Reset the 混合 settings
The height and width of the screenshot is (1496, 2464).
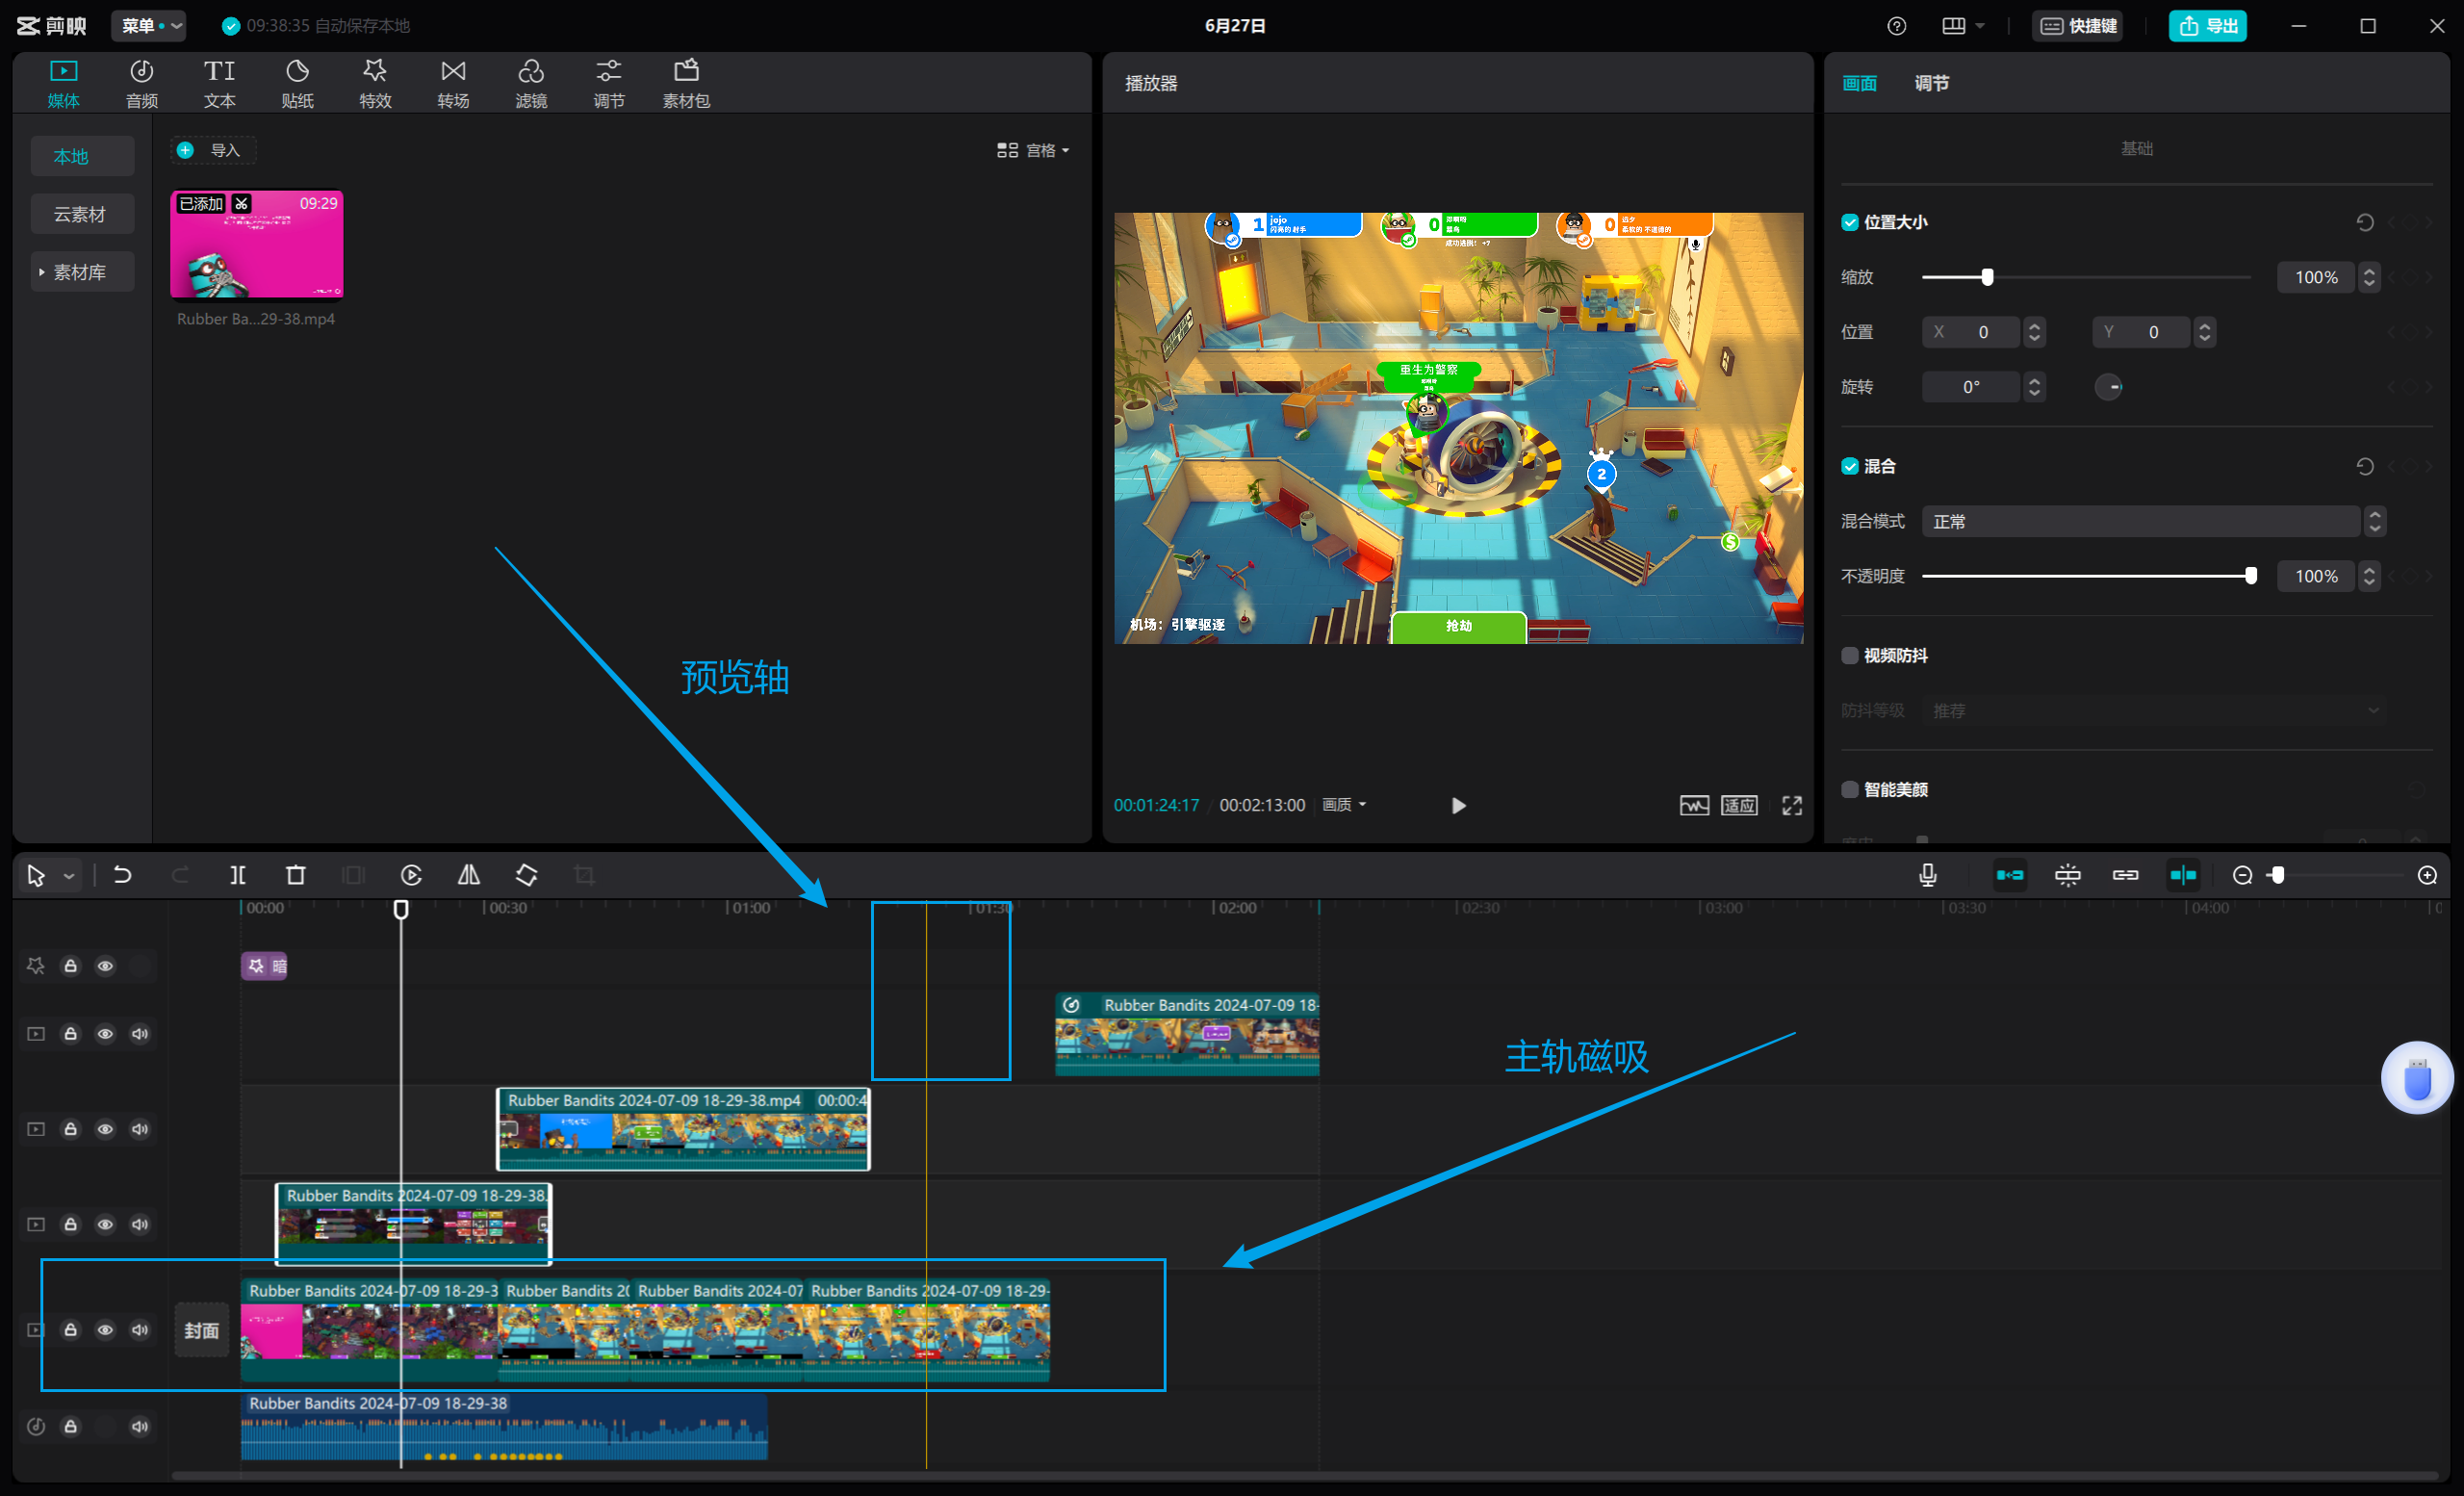[x=2365, y=466]
